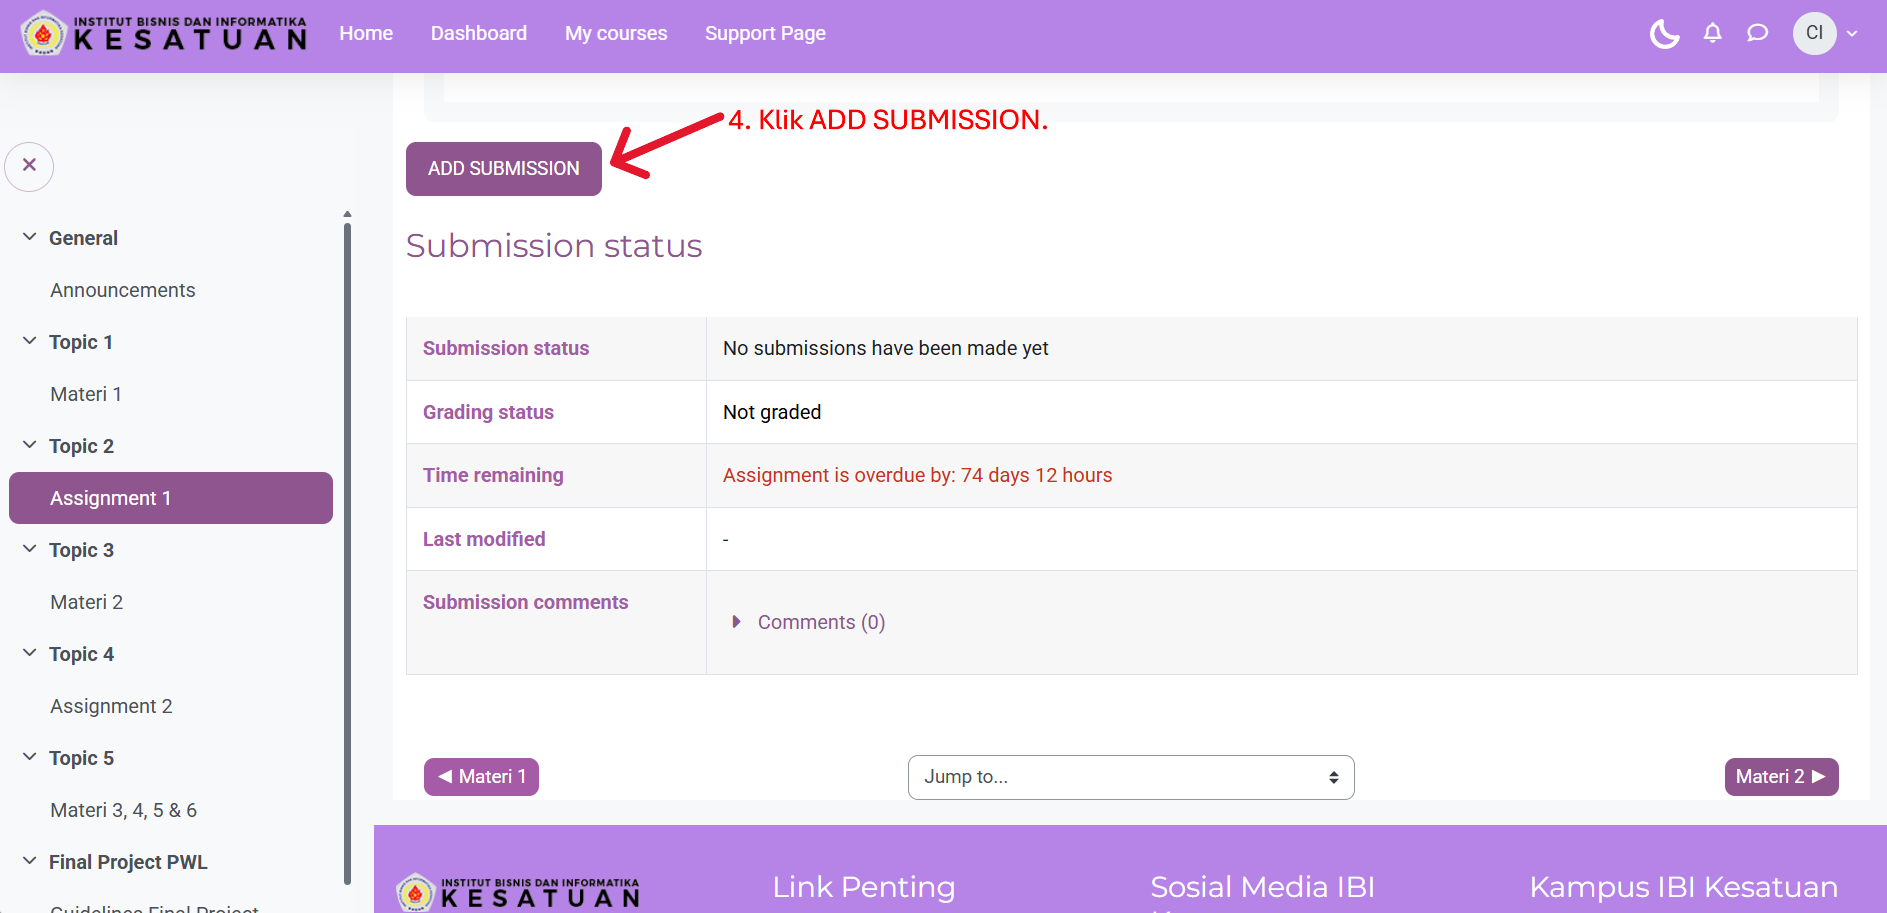Open My courses in the top navigation

pos(615,34)
